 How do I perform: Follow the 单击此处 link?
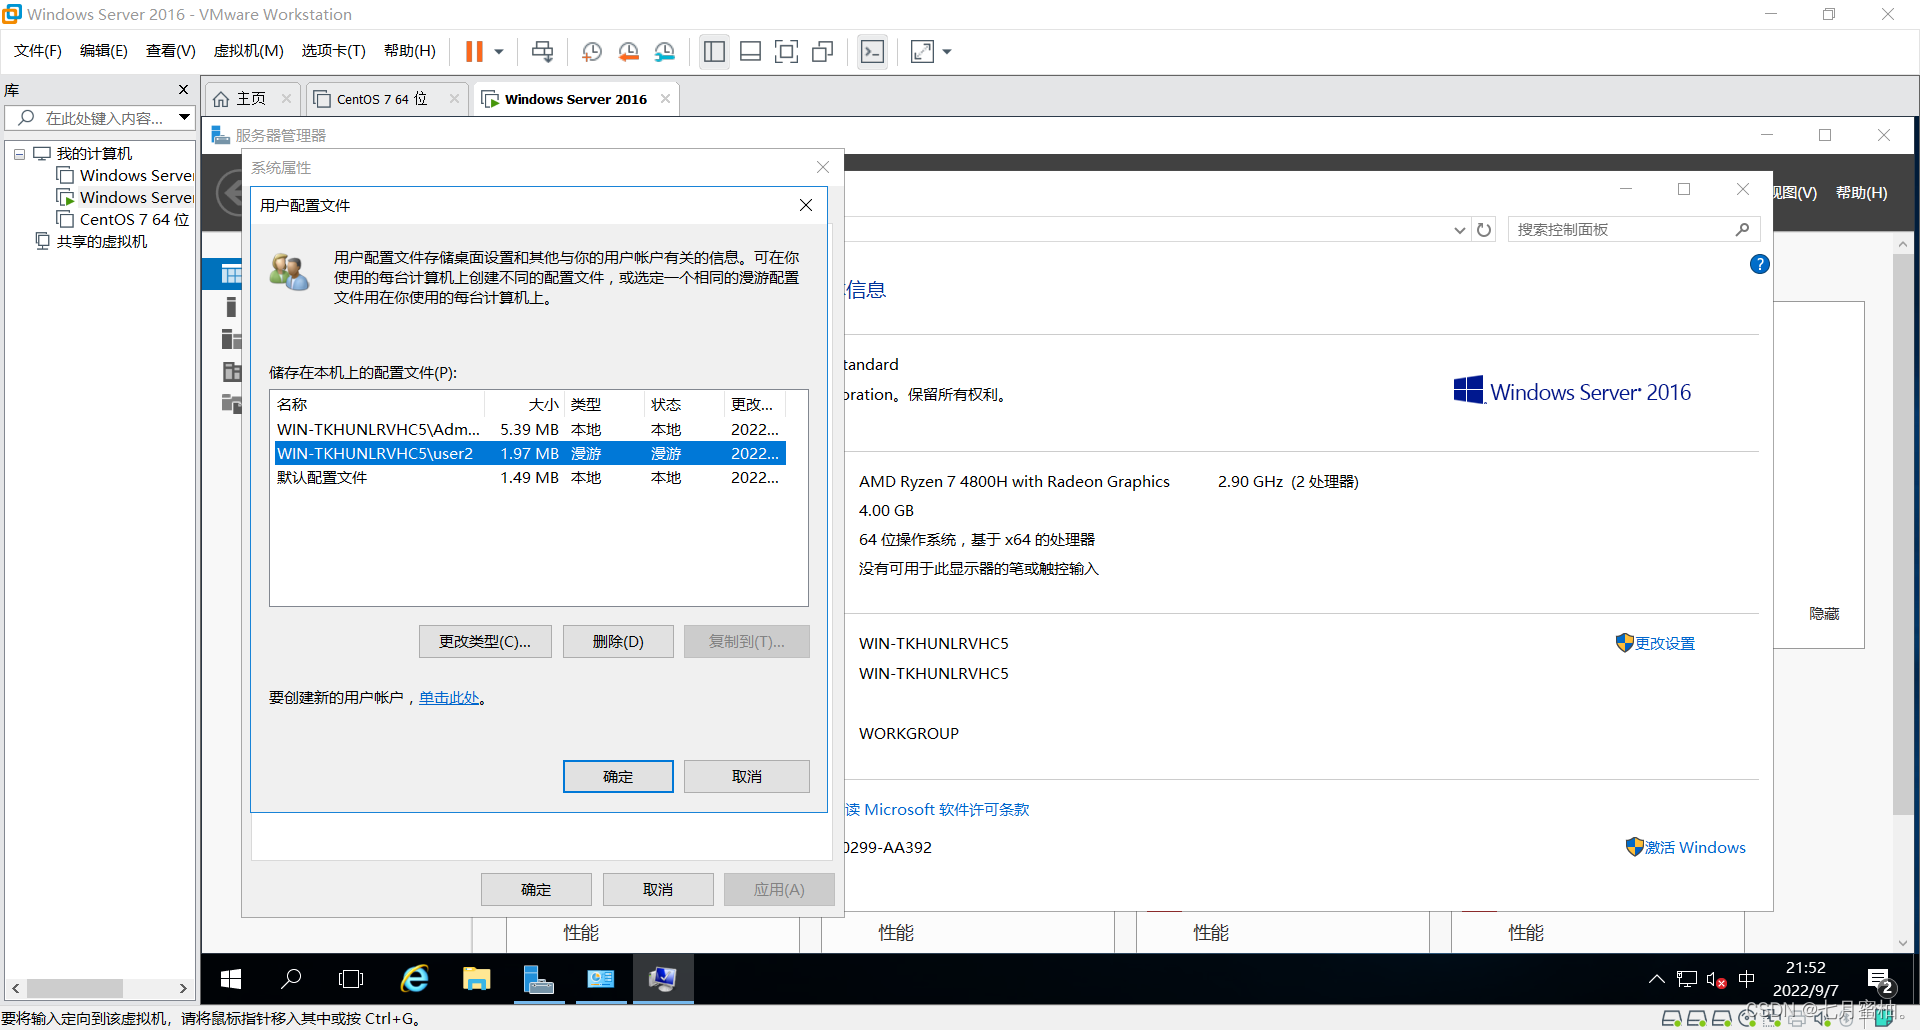[449, 698]
